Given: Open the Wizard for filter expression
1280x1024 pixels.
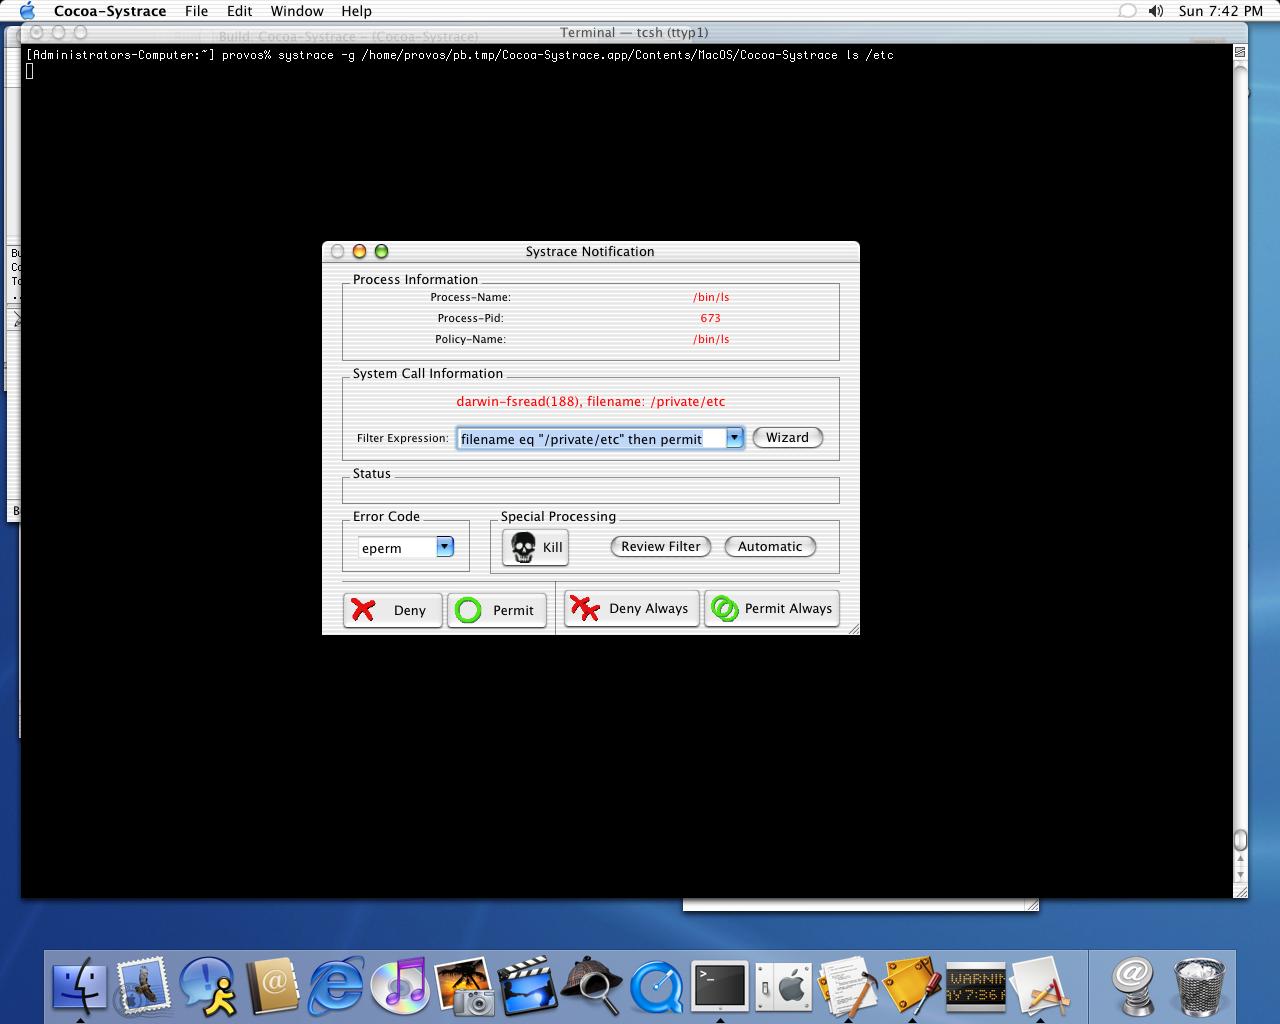Looking at the screenshot, I should click(x=787, y=438).
